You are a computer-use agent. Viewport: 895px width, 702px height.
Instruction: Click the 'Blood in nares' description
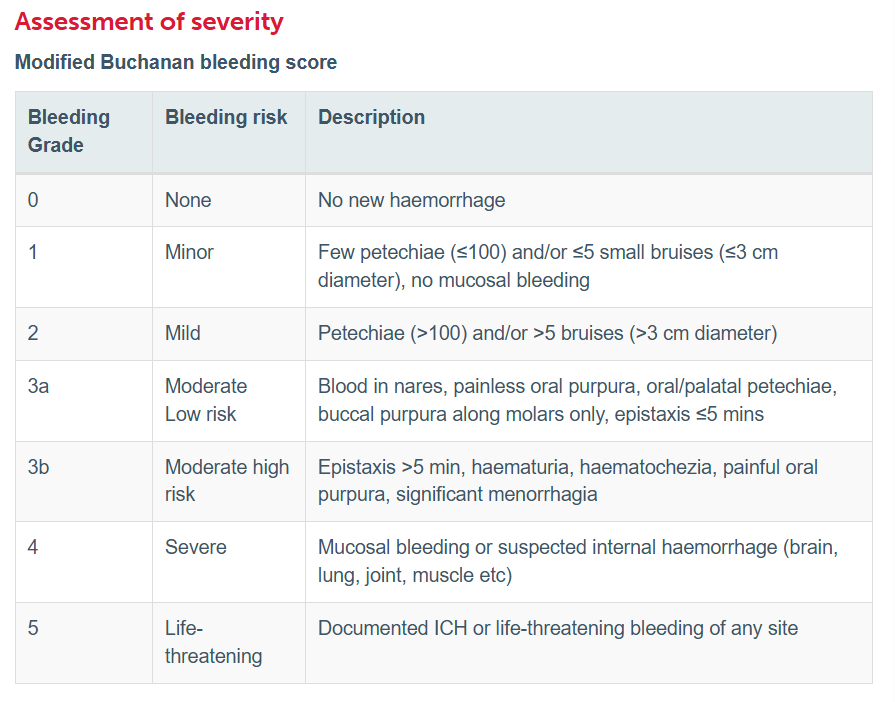[578, 400]
